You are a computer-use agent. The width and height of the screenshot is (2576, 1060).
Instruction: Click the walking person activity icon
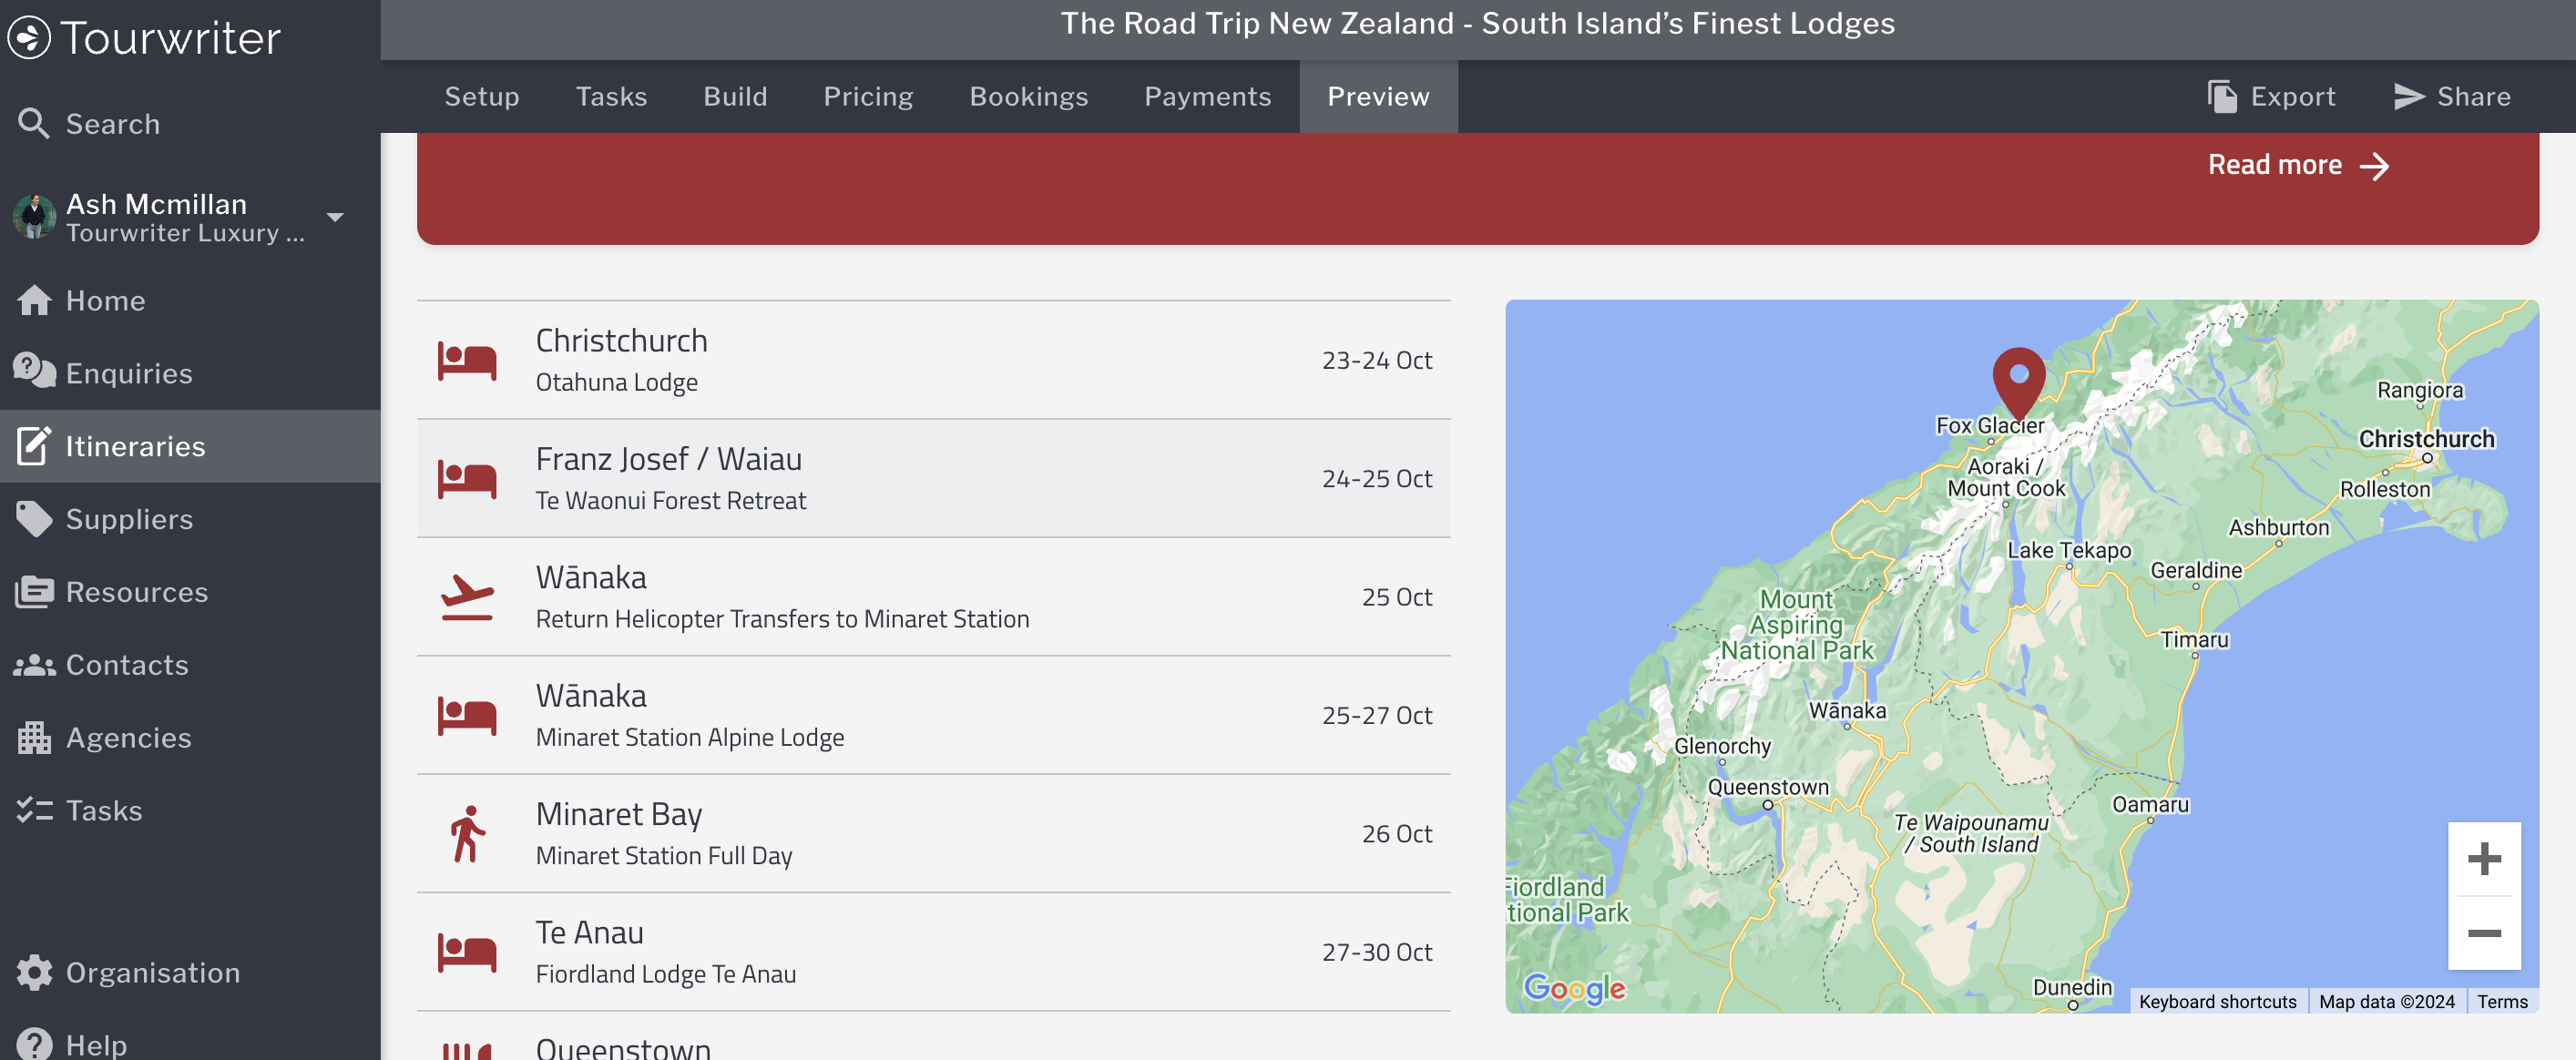(467, 834)
